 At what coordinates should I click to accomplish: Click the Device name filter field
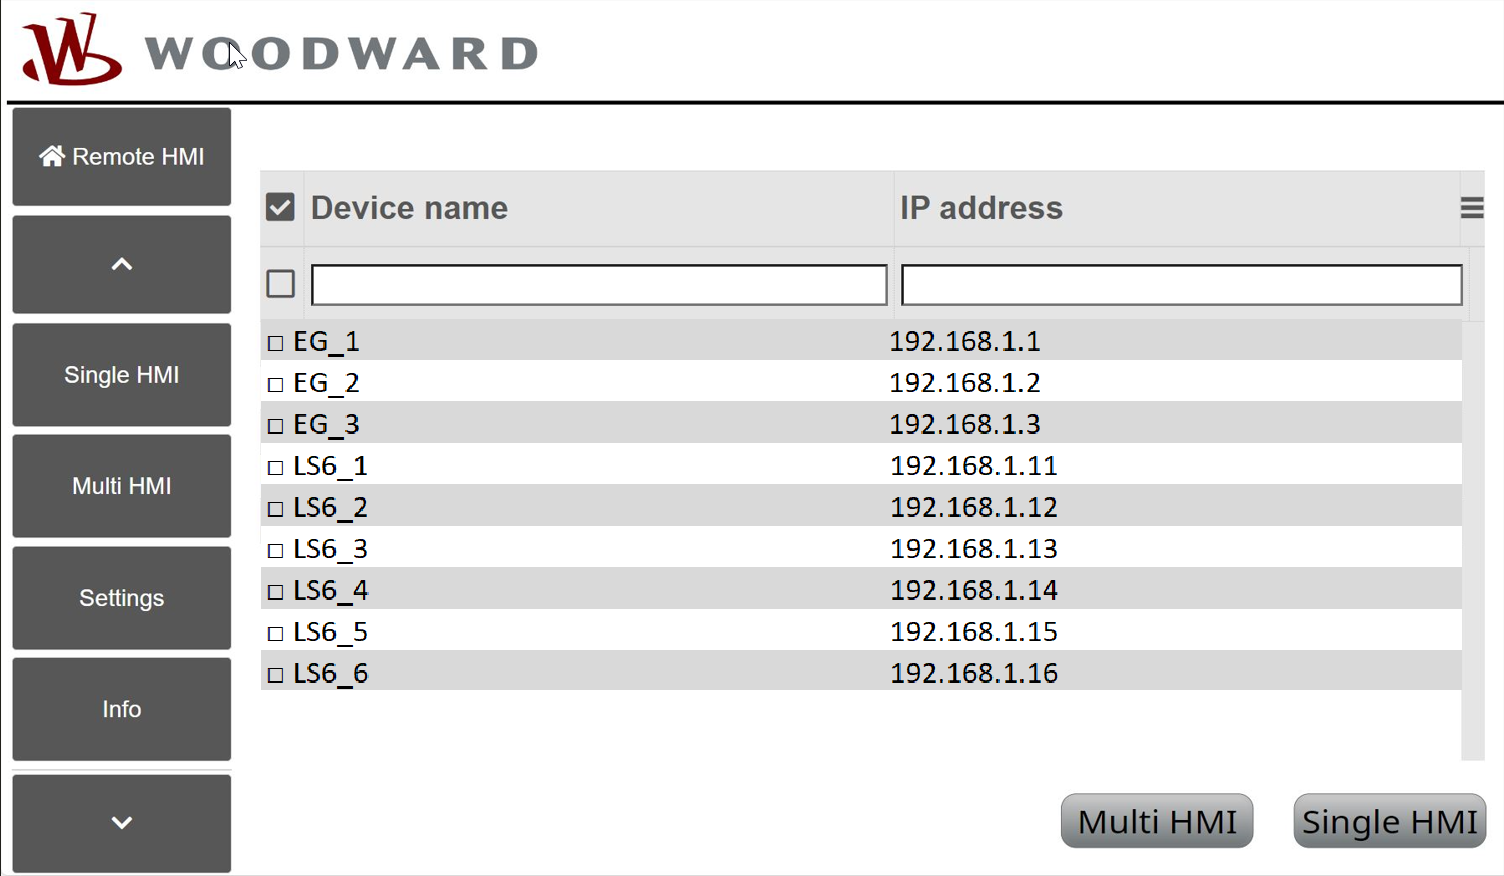pyautogui.click(x=599, y=285)
